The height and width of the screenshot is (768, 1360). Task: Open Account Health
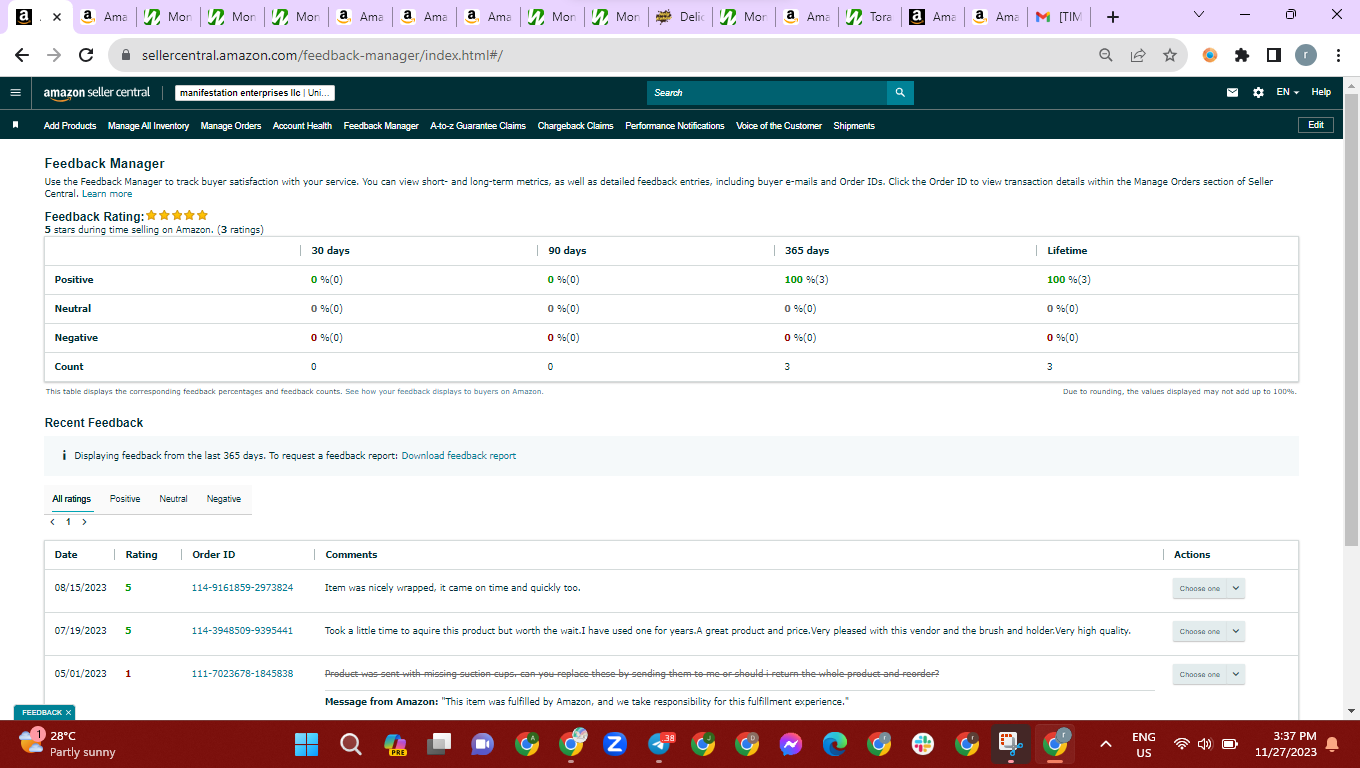tap(302, 126)
